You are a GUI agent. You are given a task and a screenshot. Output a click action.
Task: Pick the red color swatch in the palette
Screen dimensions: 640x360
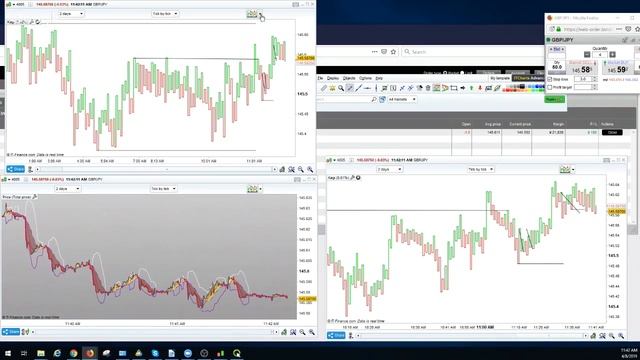[x=507, y=90]
